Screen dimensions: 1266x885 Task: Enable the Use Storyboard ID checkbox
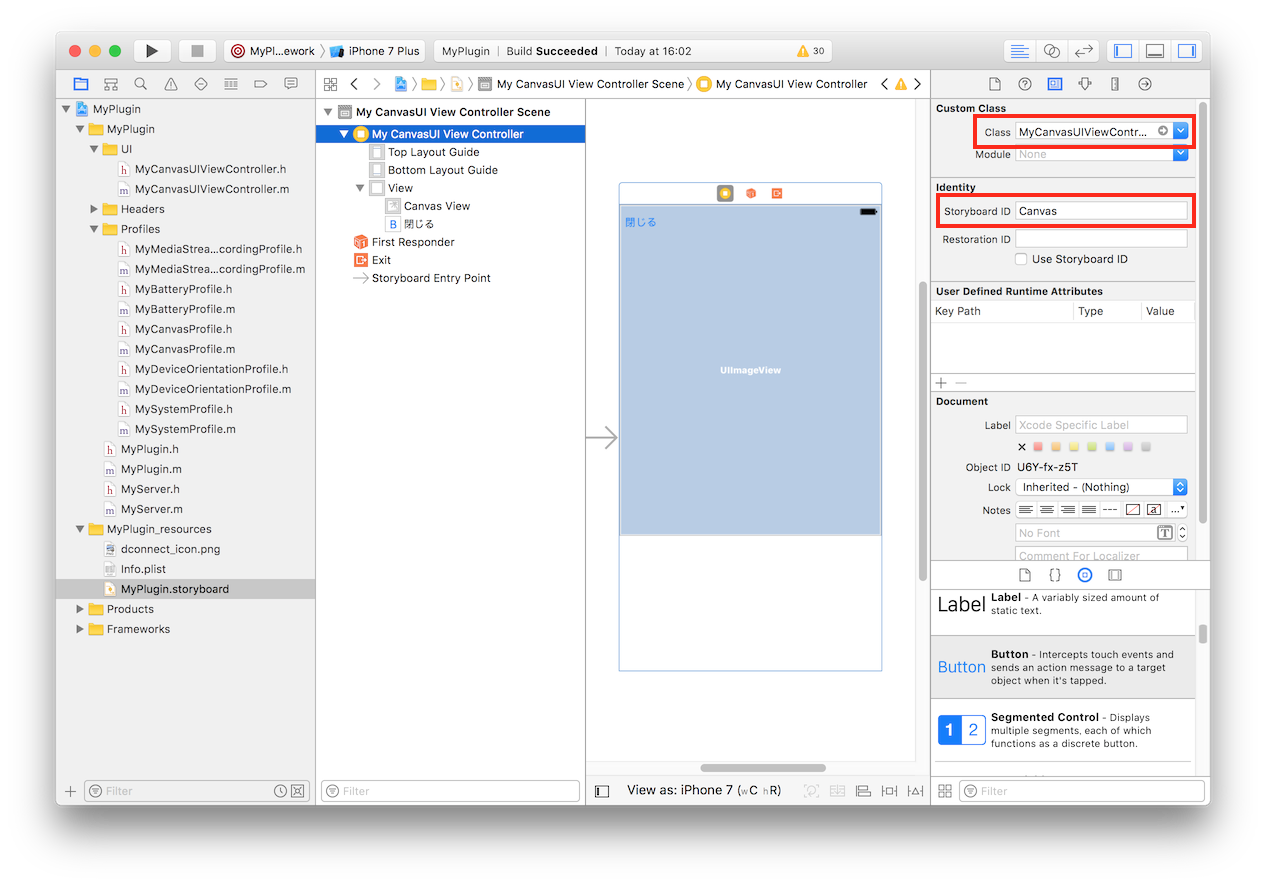tap(1021, 259)
